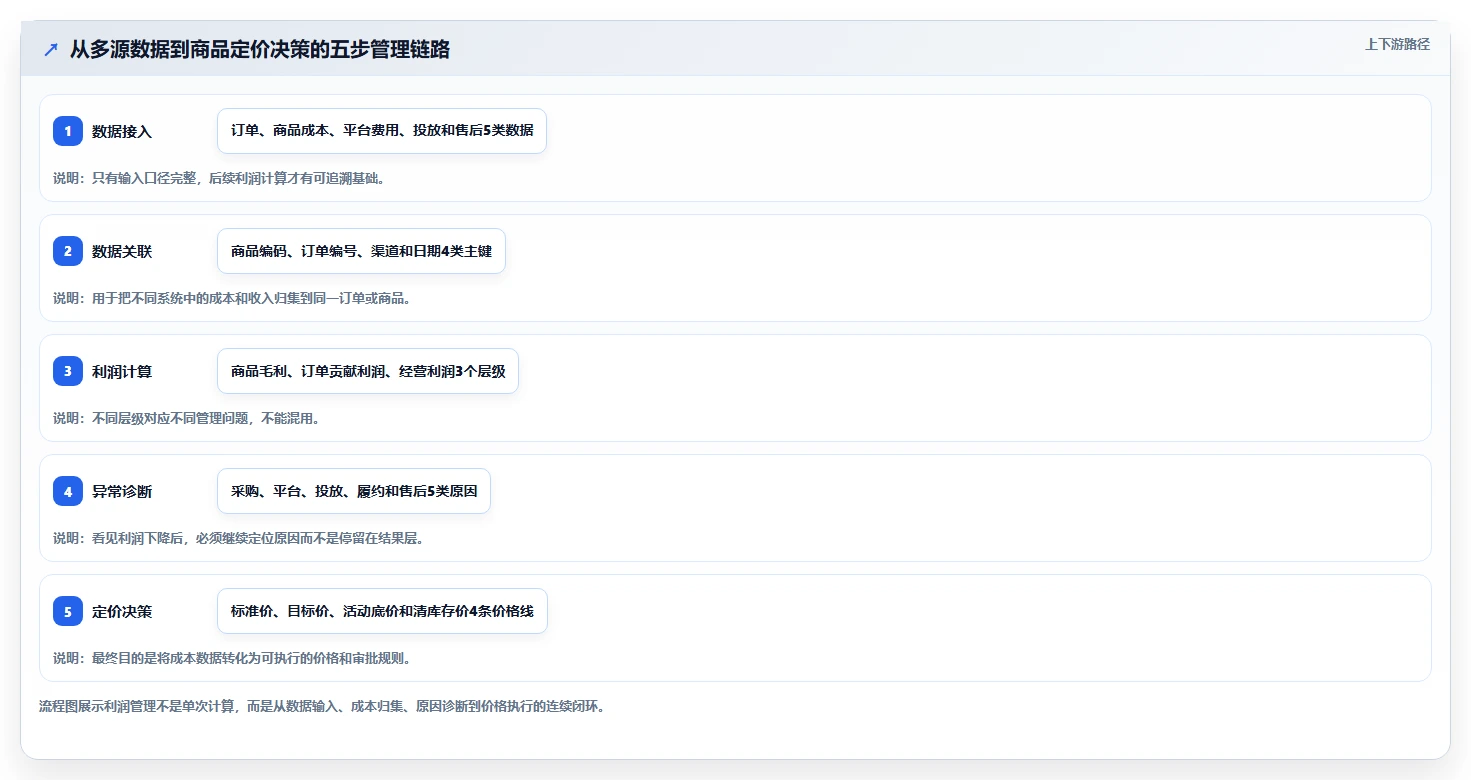Click the chip 标准价、目标价、活动底价和清库存价4条价格线

(382, 611)
